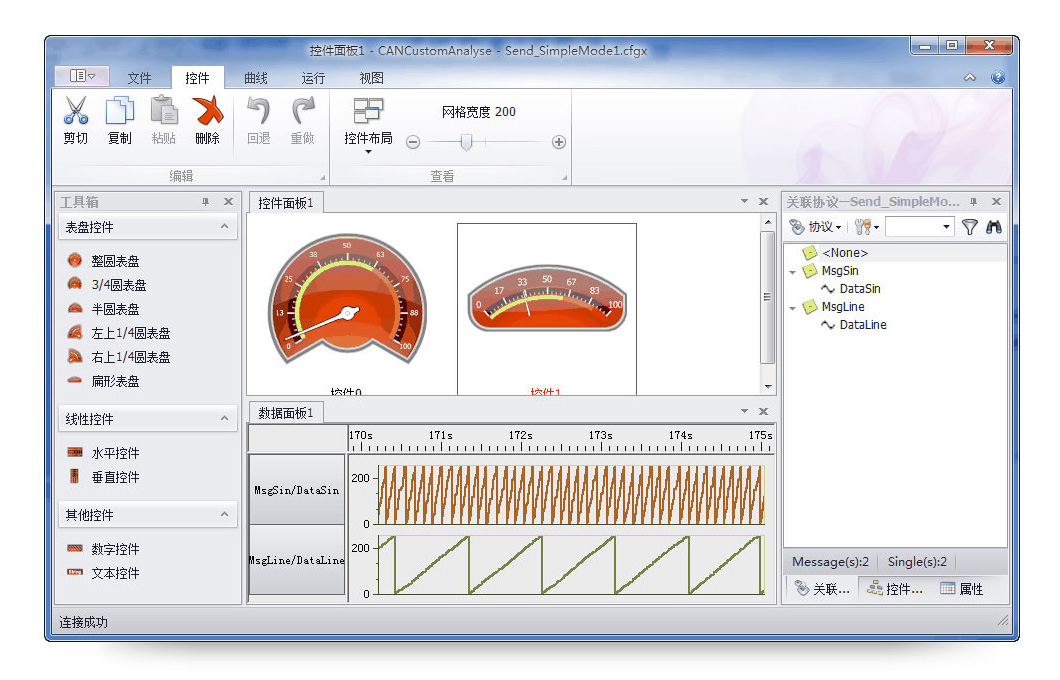Collapse the 表盘控件 section
The width and height of the screenshot is (1060, 680).
click(224, 228)
